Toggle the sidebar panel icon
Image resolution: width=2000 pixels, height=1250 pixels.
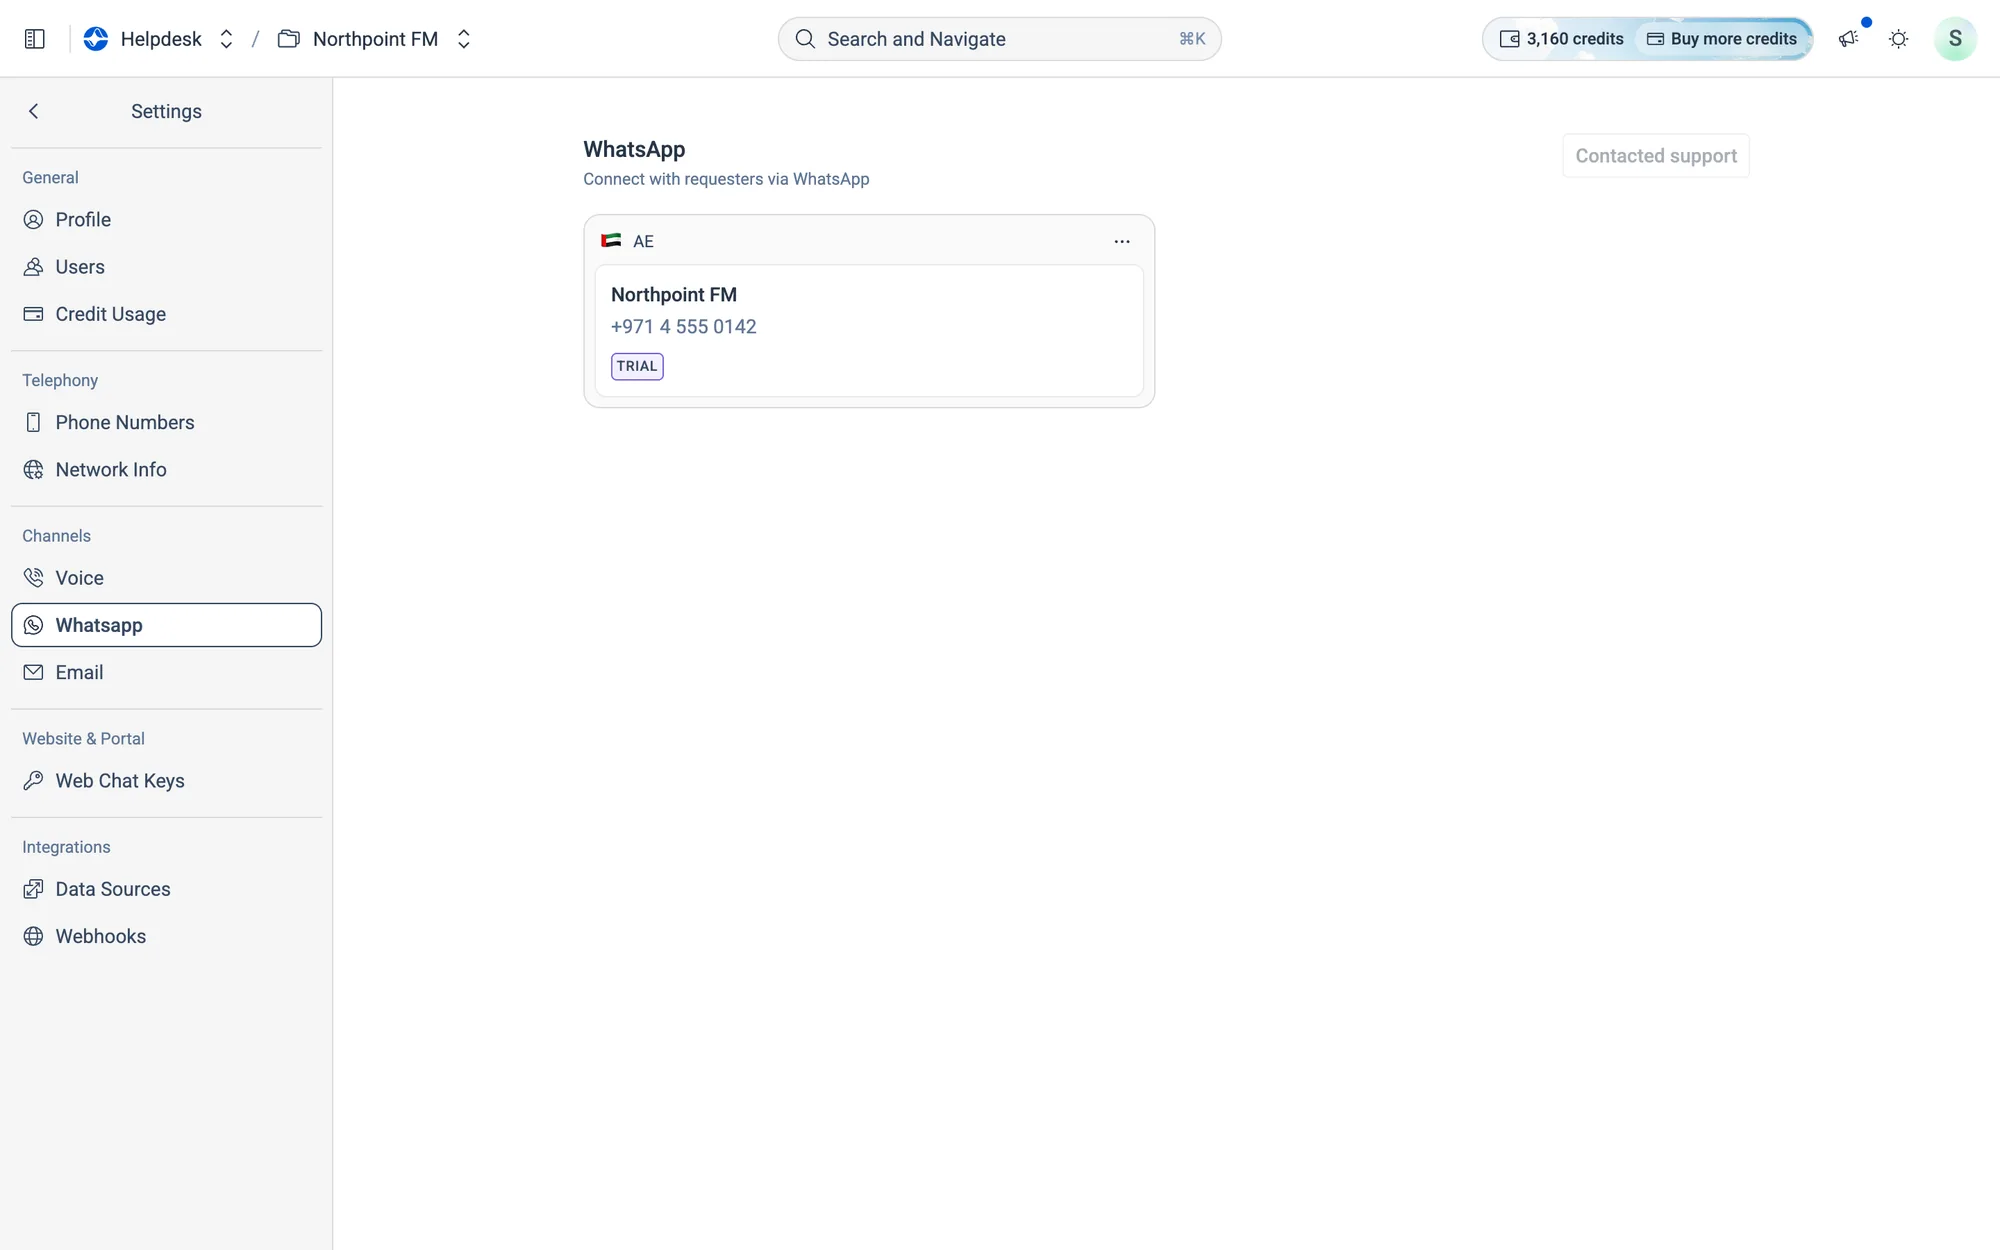tap(35, 39)
